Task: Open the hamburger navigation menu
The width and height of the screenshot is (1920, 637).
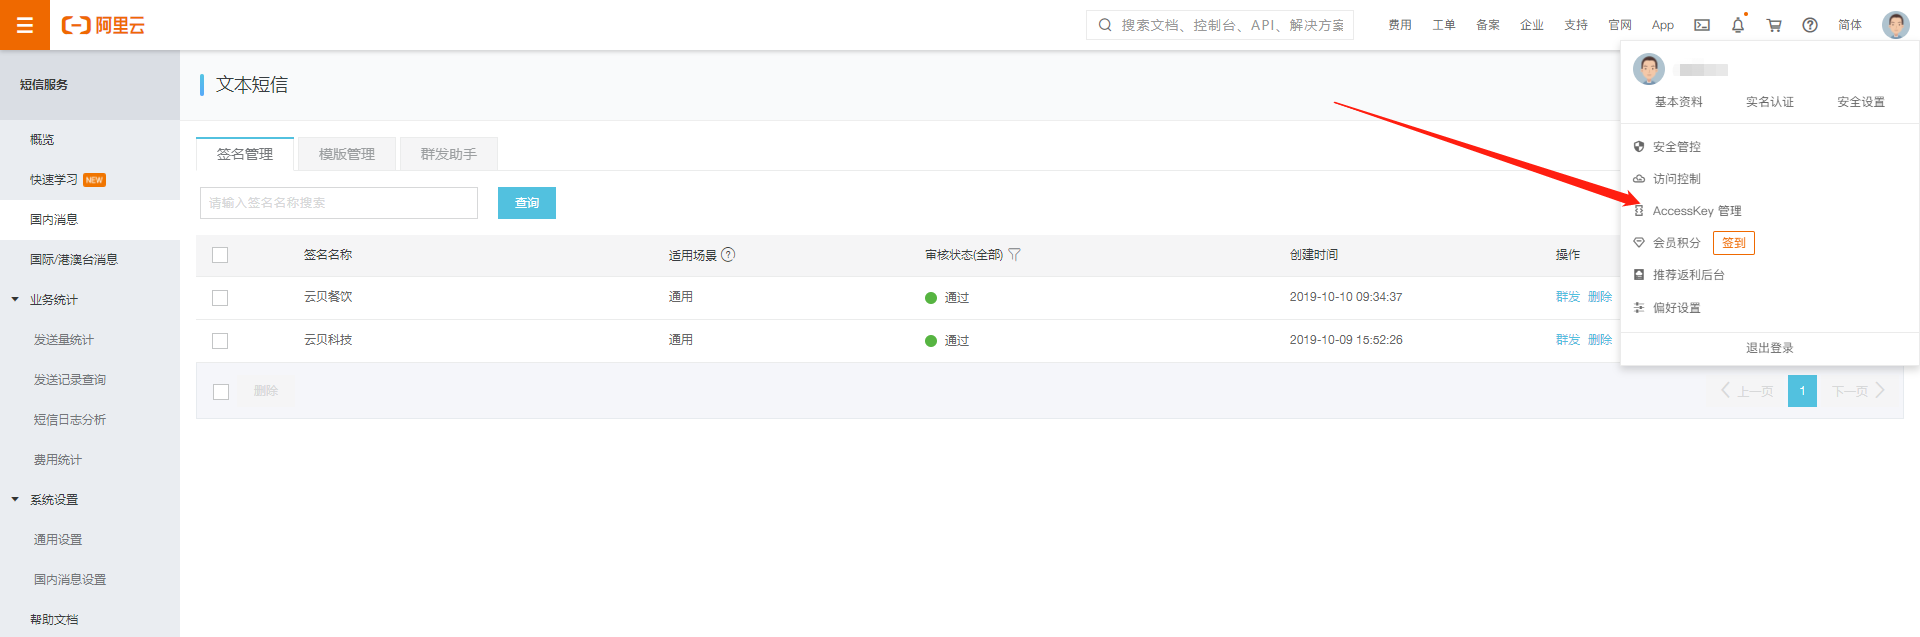Action: (25, 25)
